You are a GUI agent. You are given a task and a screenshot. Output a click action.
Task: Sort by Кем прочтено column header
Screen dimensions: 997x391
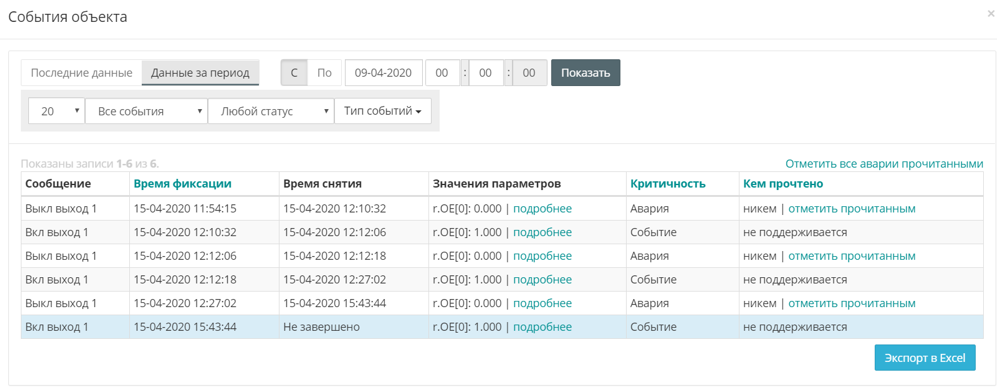coord(783,184)
